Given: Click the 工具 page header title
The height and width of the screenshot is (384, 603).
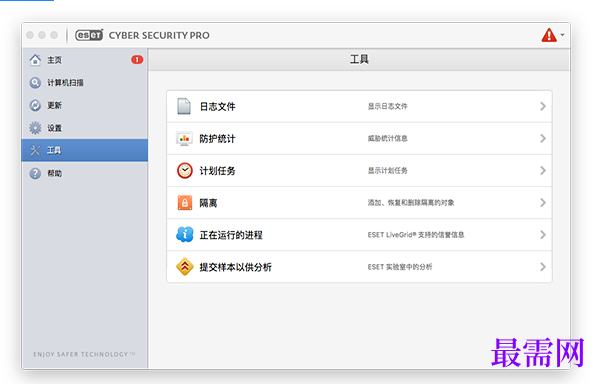Looking at the screenshot, I should point(359,59).
